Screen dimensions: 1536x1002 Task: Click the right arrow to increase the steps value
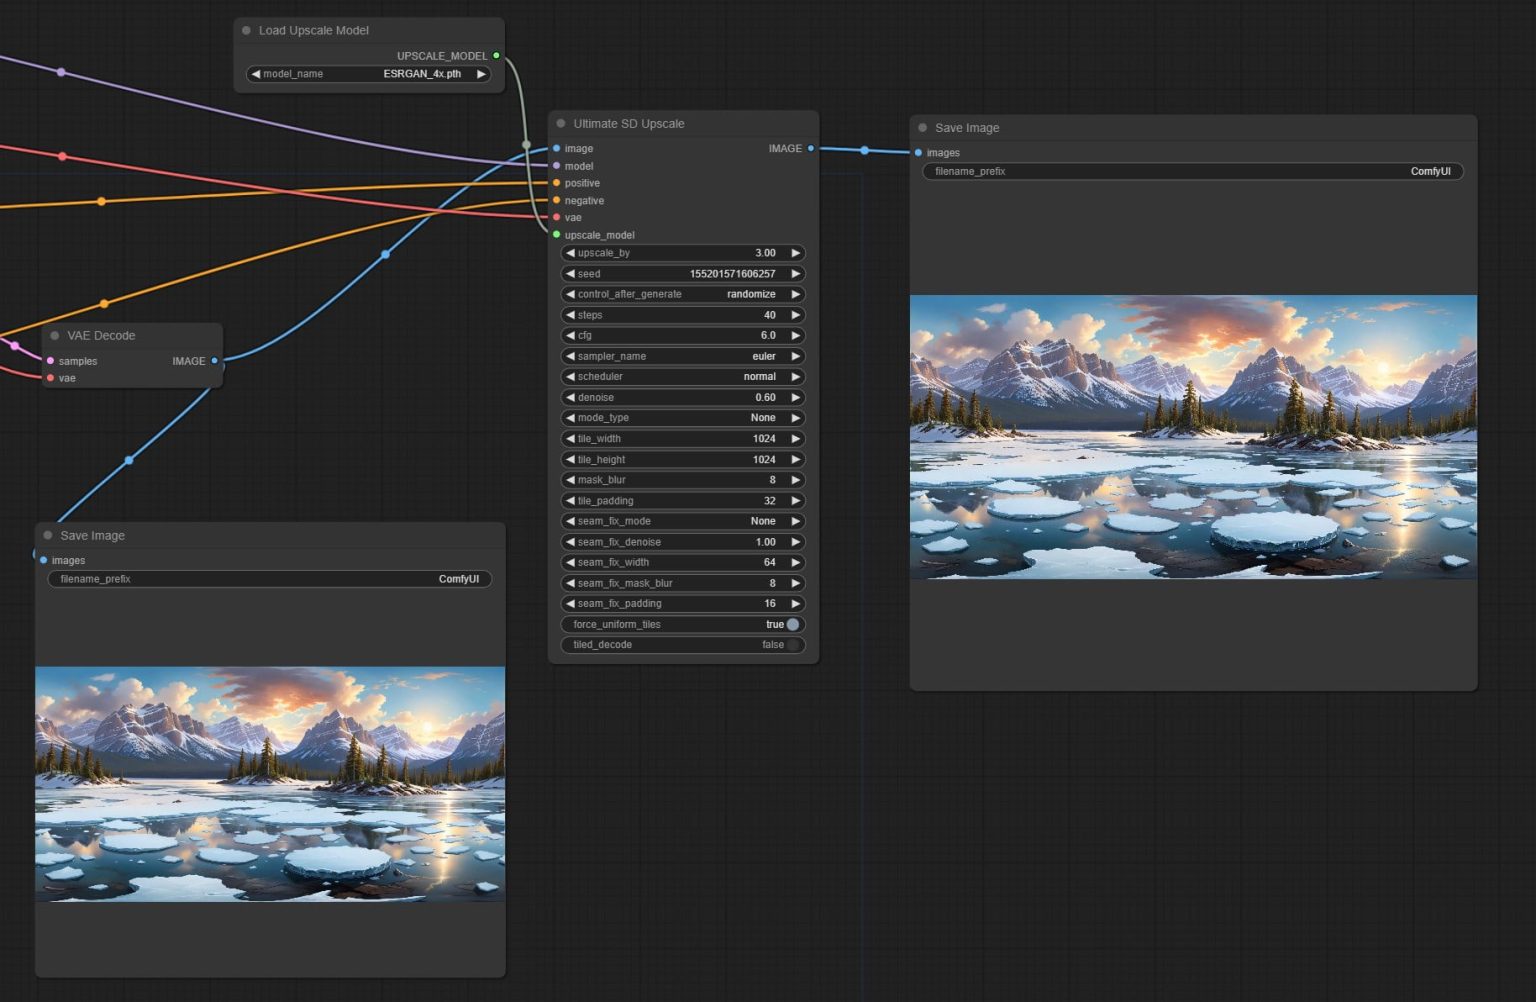point(795,314)
